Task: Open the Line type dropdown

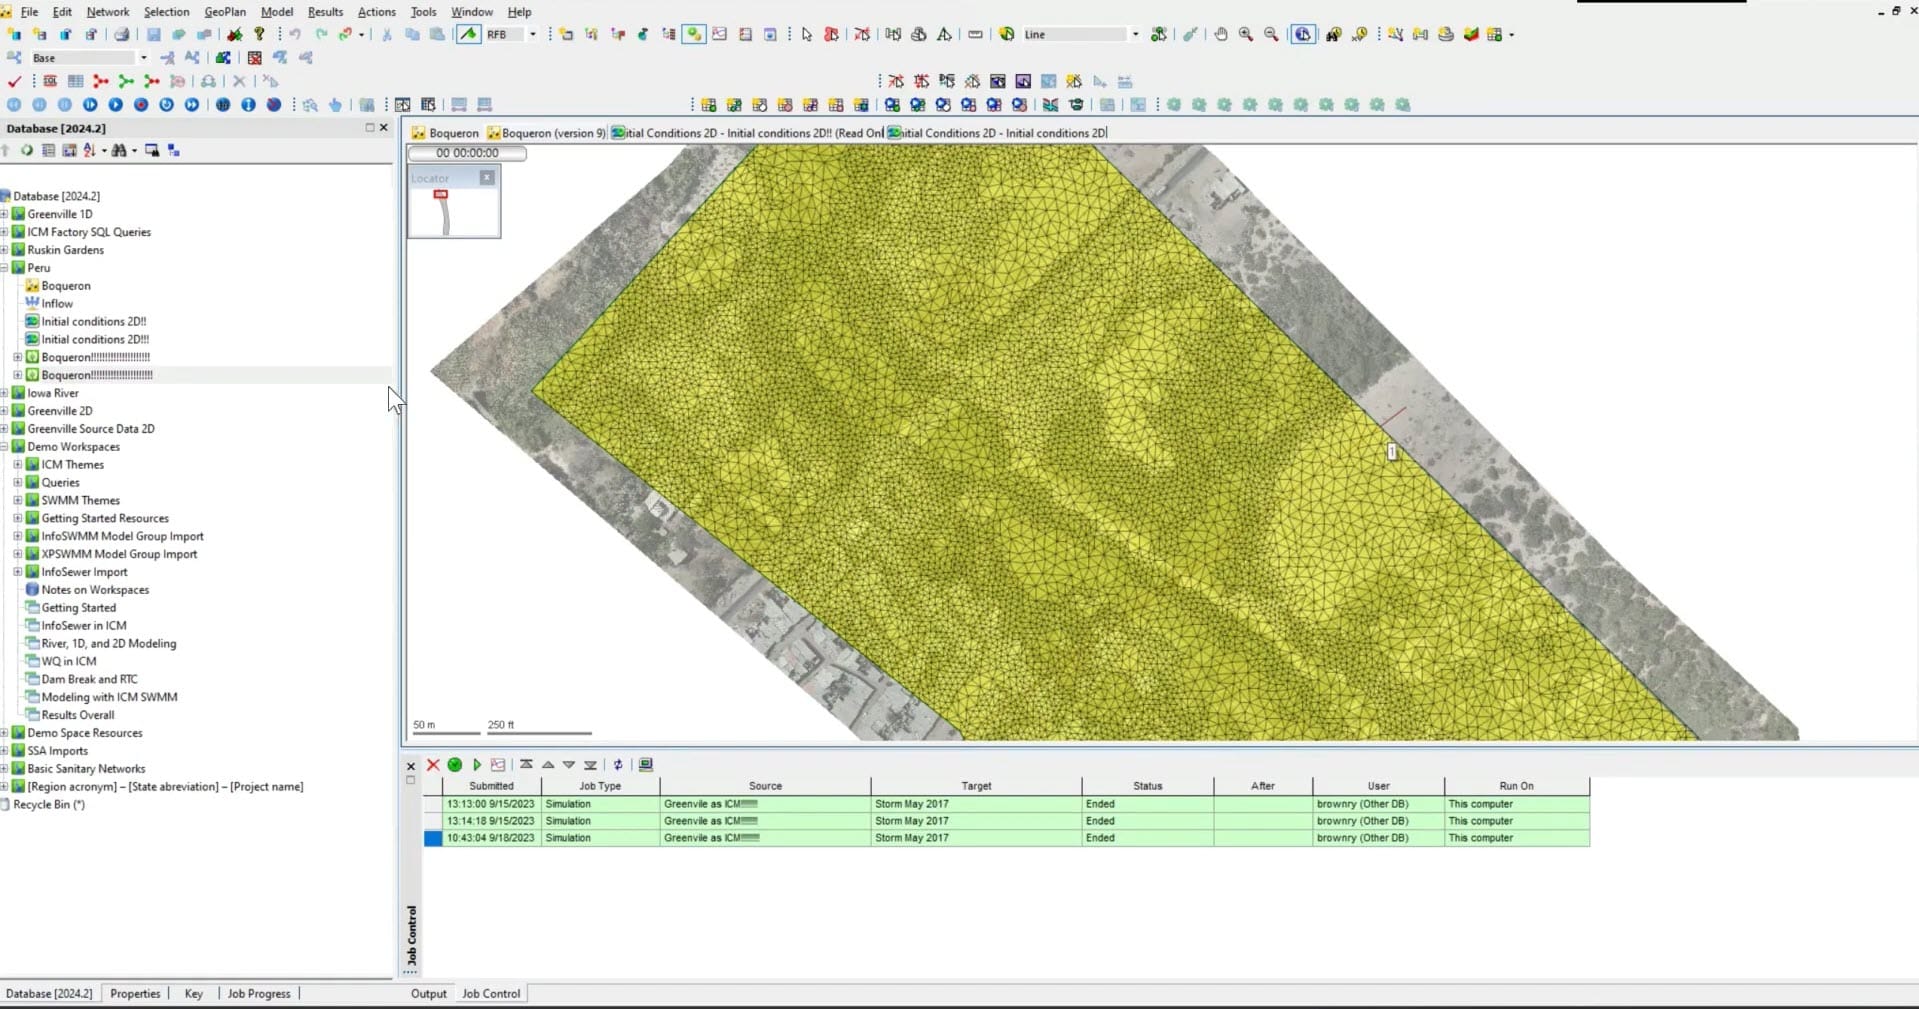Action: pos(1135,34)
